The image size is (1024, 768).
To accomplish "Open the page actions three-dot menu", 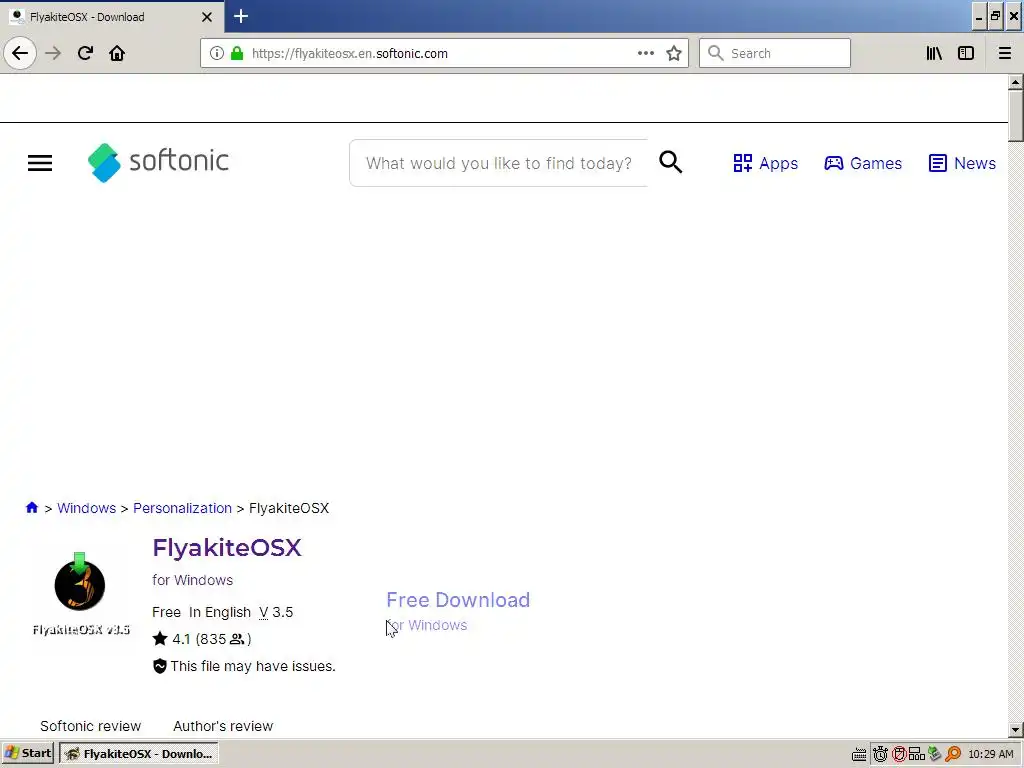I will coord(646,53).
